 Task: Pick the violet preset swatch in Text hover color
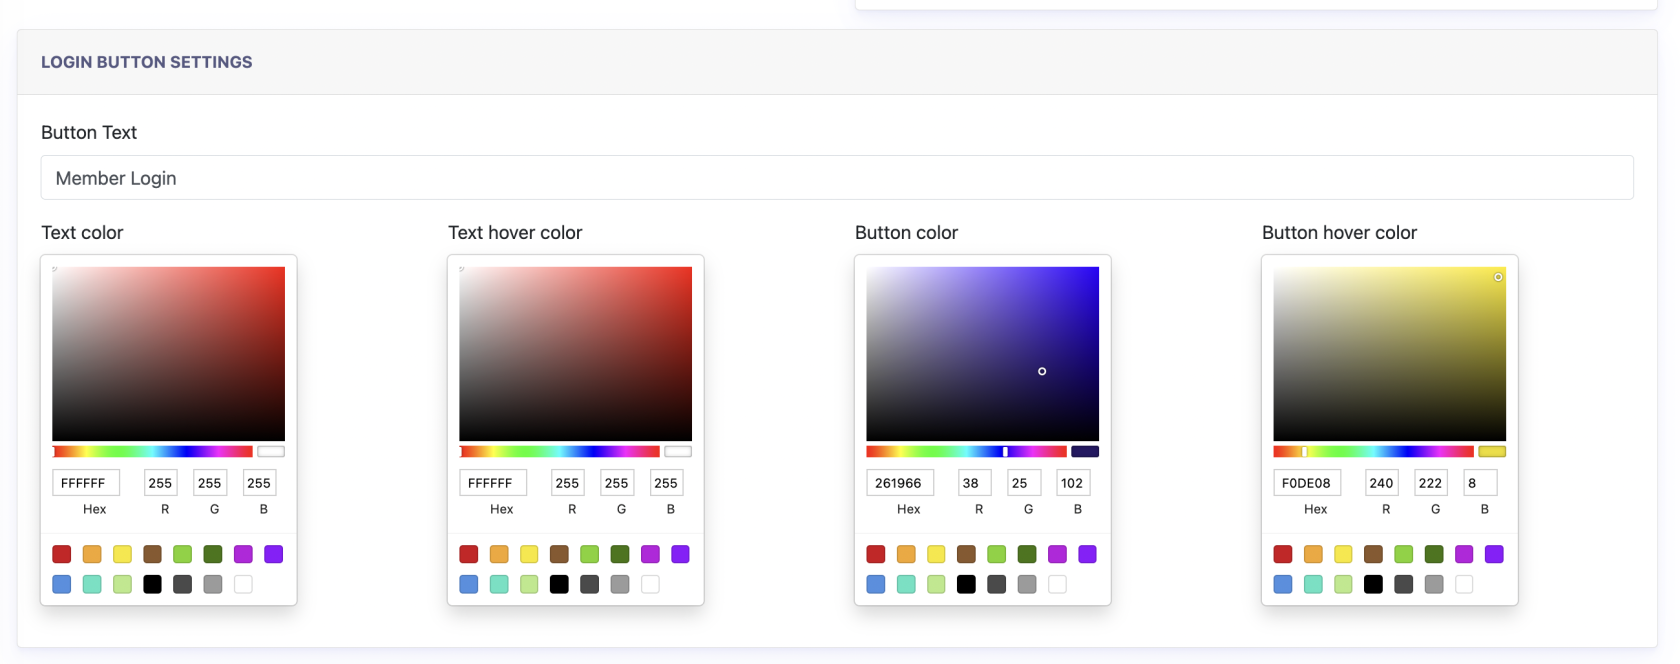[680, 554]
